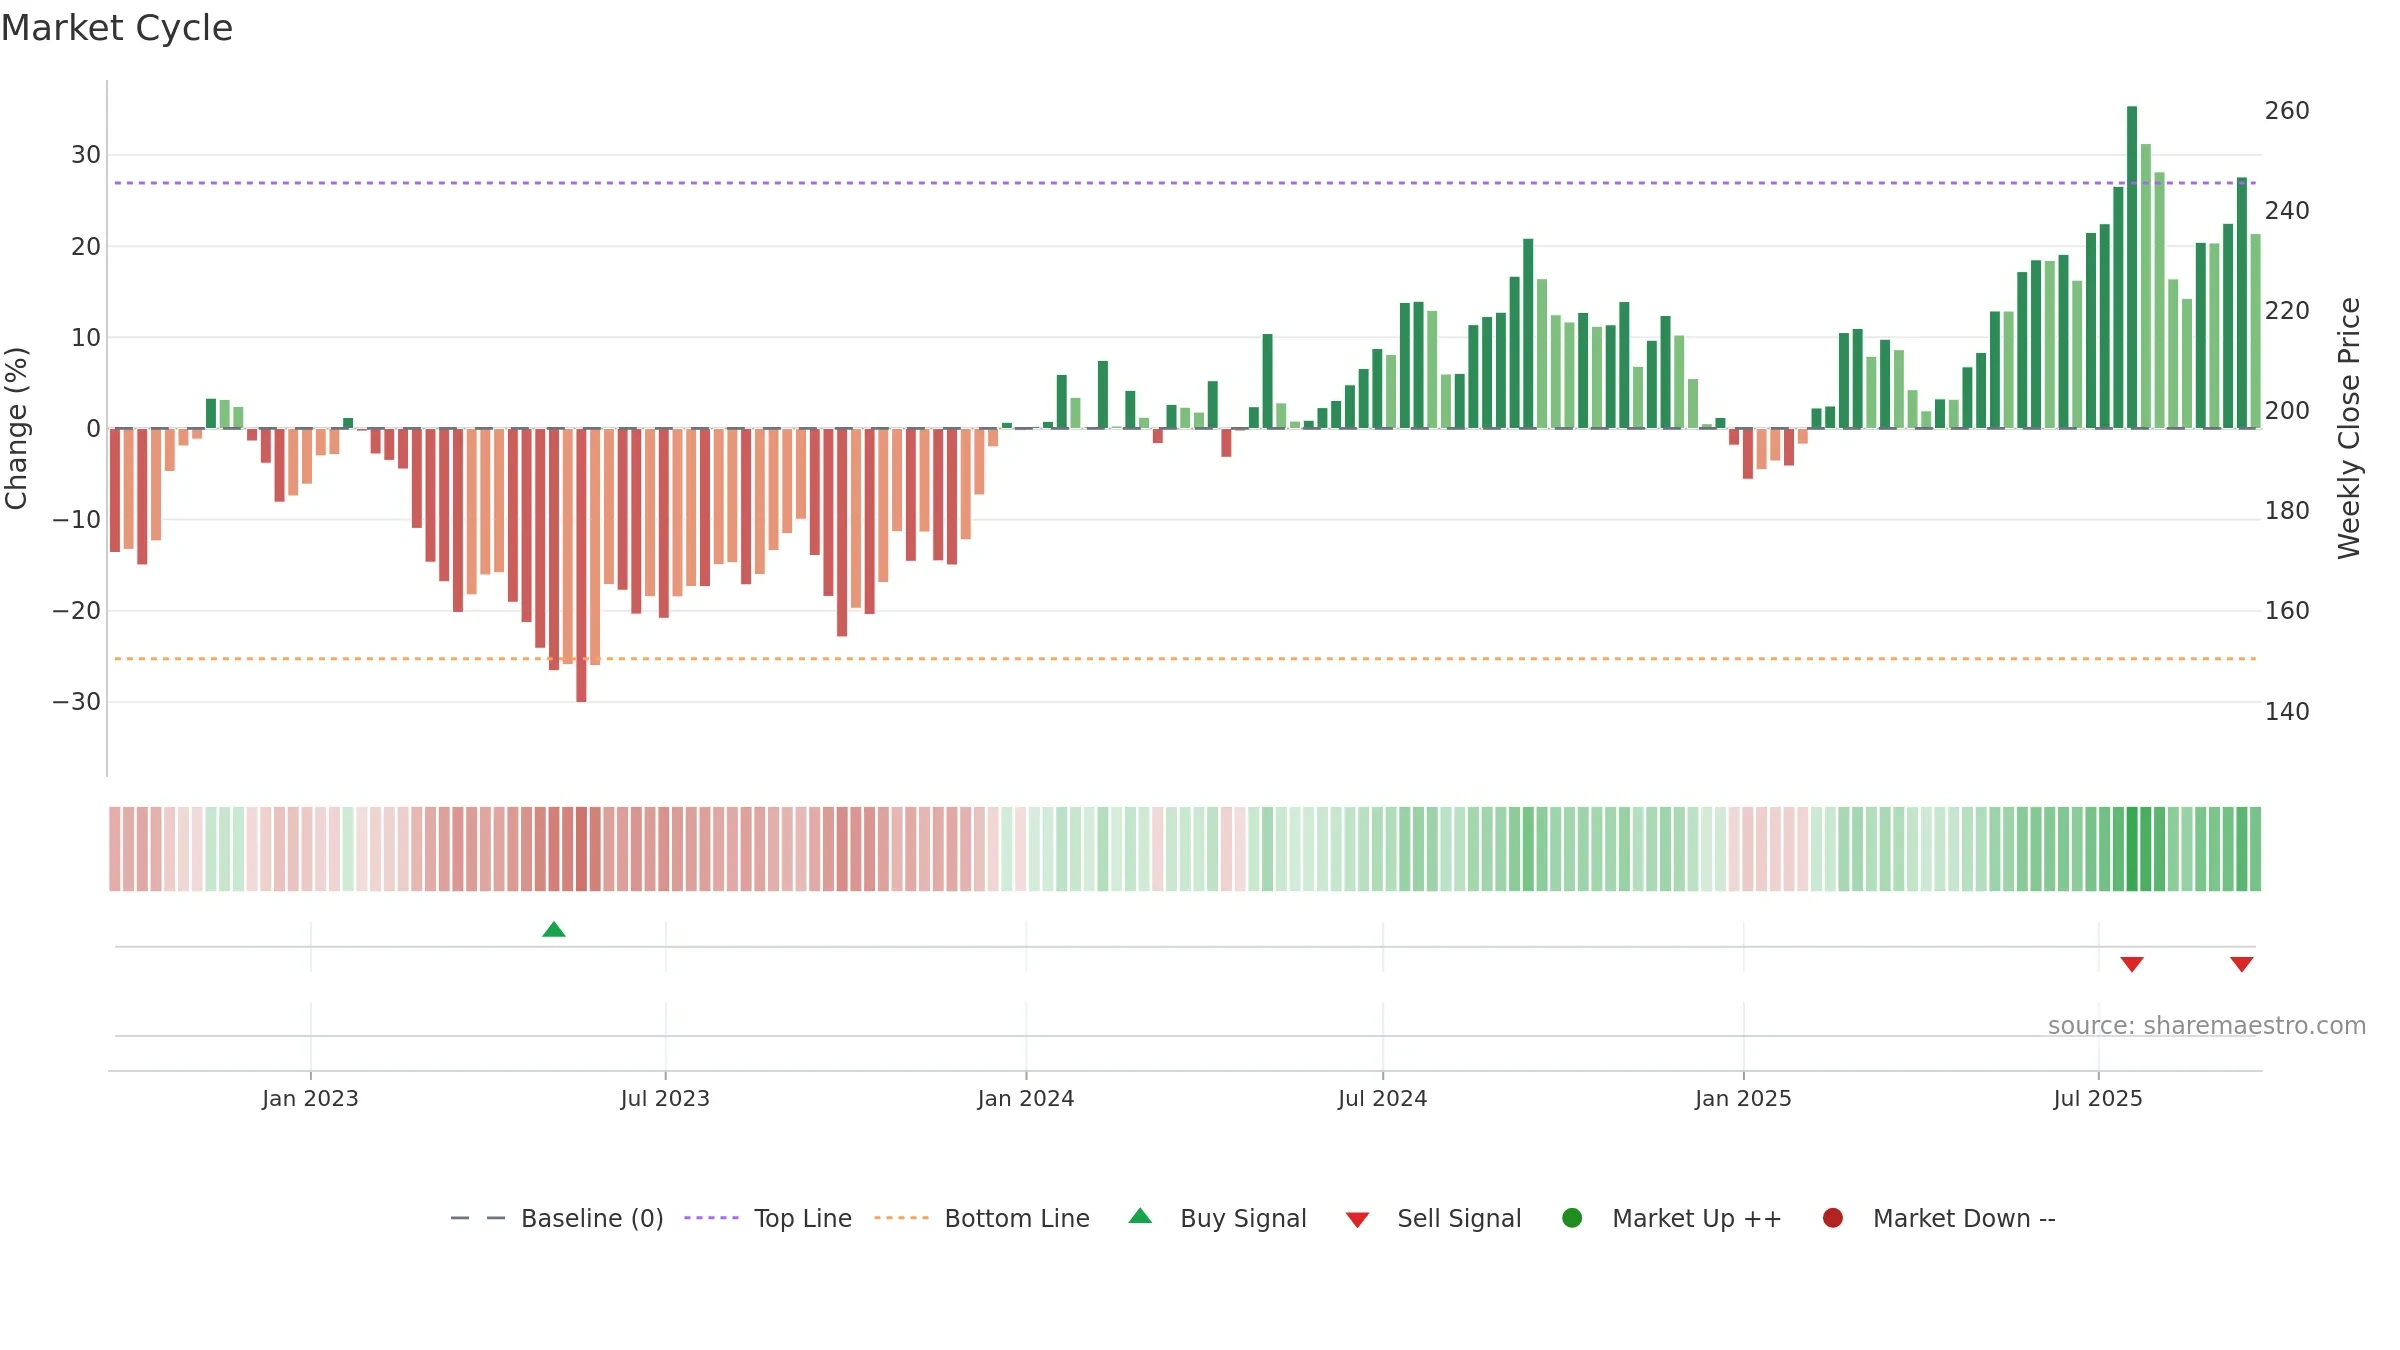Toggle Bottom Line legend entry
Viewport: 2400px width, 1350px height.
[982, 1218]
